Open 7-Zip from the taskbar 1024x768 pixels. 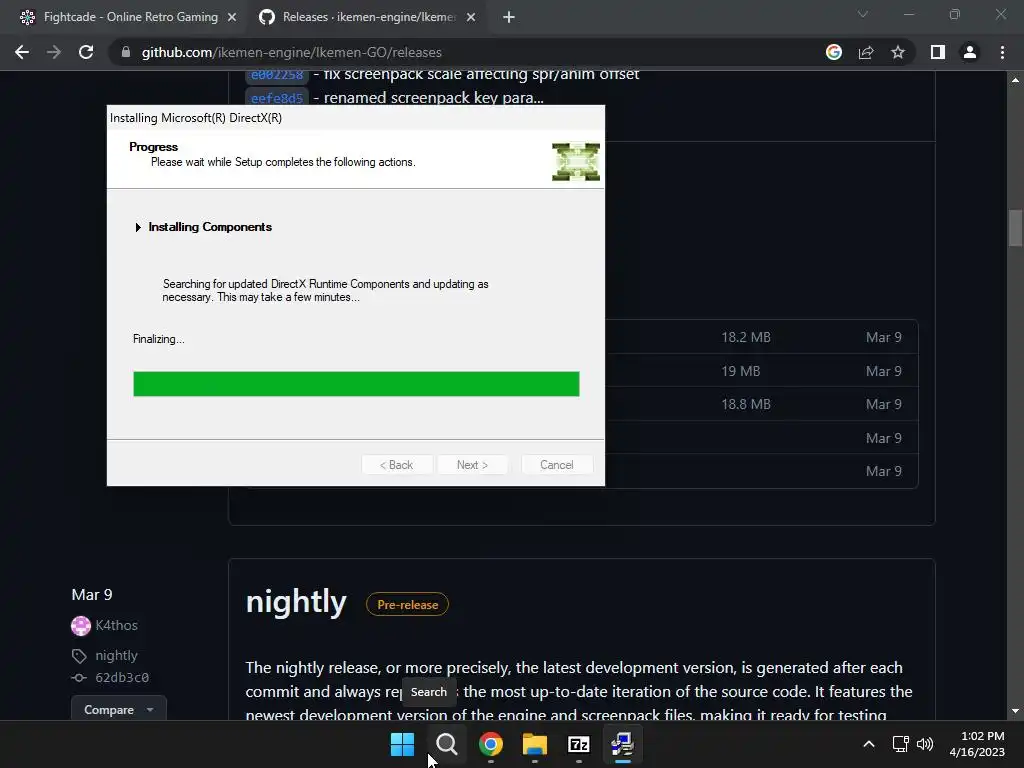pos(579,744)
